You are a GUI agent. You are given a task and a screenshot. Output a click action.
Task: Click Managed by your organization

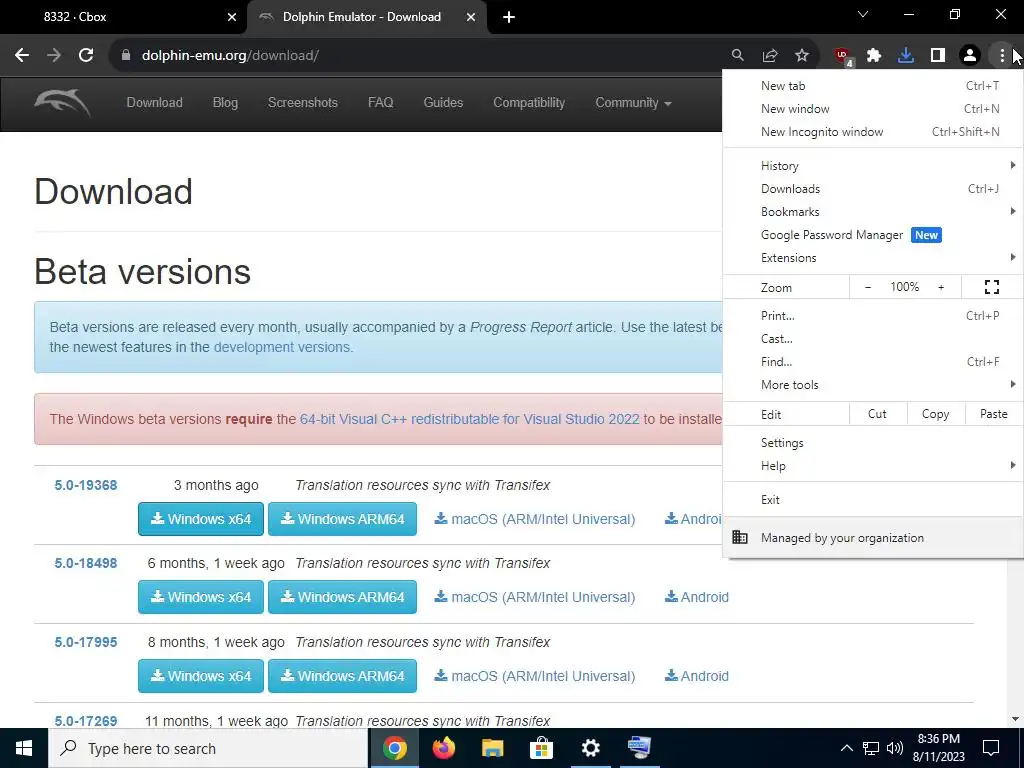click(873, 537)
